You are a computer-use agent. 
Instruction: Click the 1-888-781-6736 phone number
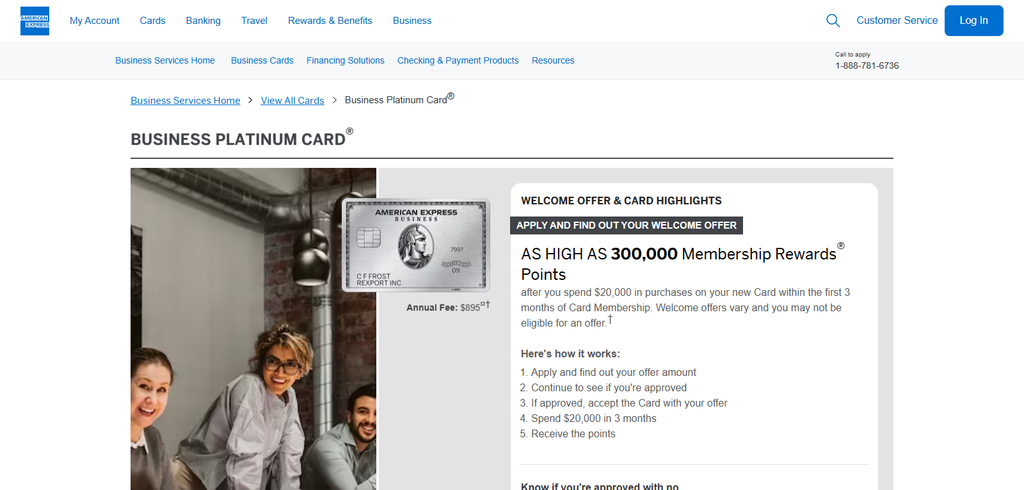point(867,66)
